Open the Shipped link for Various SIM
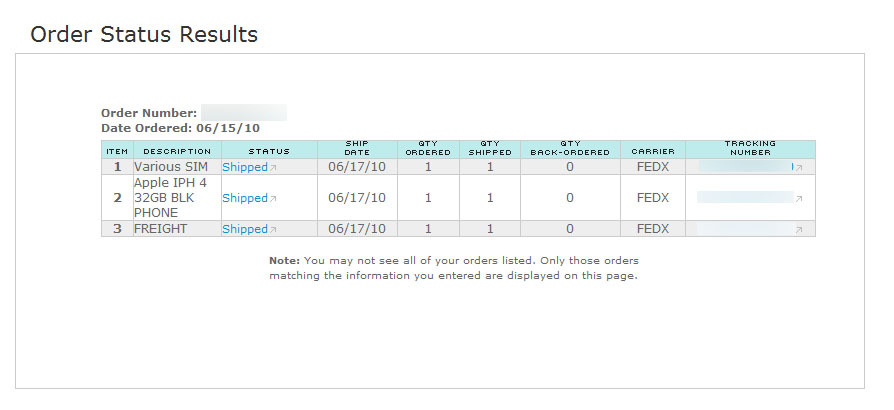894x410 pixels. (x=244, y=168)
